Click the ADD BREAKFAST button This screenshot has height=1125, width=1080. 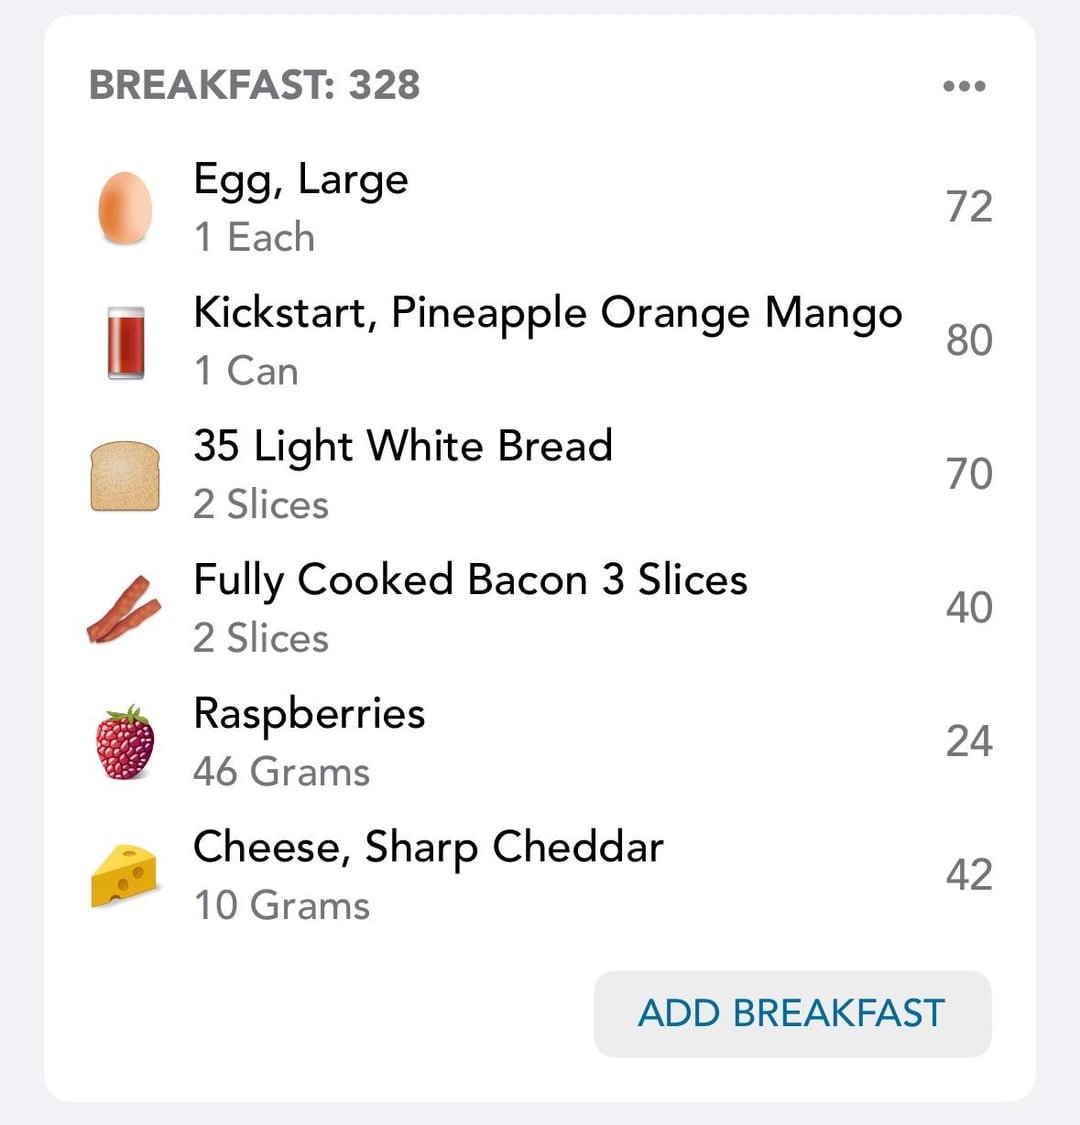pyautogui.click(x=792, y=1014)
